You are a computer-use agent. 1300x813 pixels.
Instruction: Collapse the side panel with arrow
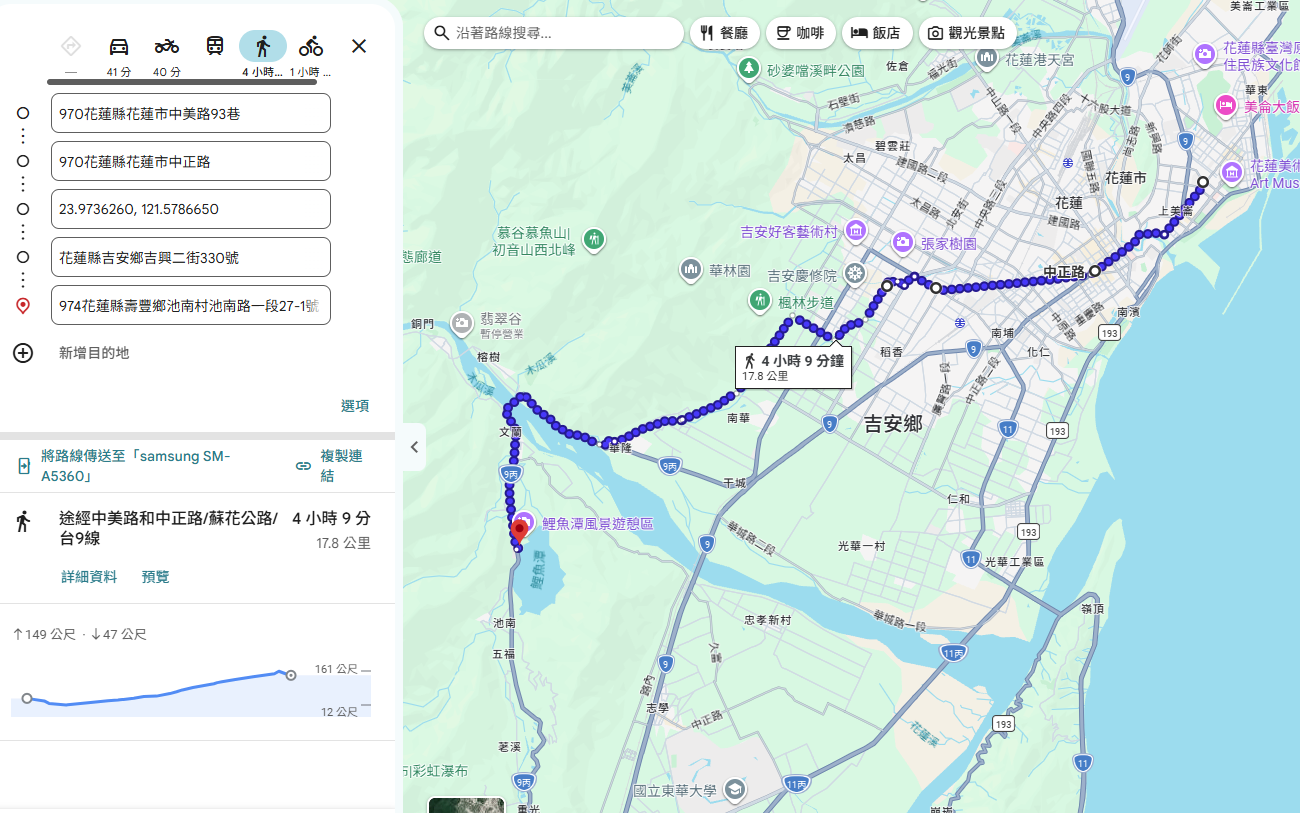pos(414,447)
